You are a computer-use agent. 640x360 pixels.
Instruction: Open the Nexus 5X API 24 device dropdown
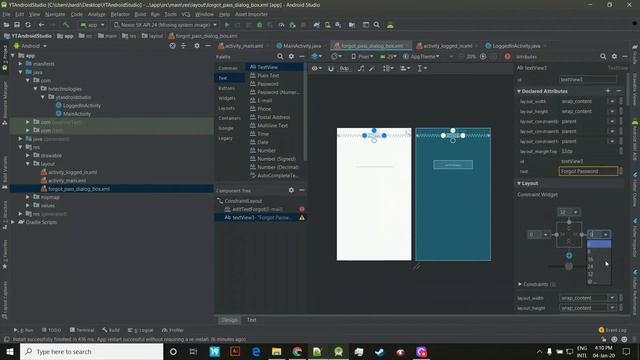pos(165,25)
